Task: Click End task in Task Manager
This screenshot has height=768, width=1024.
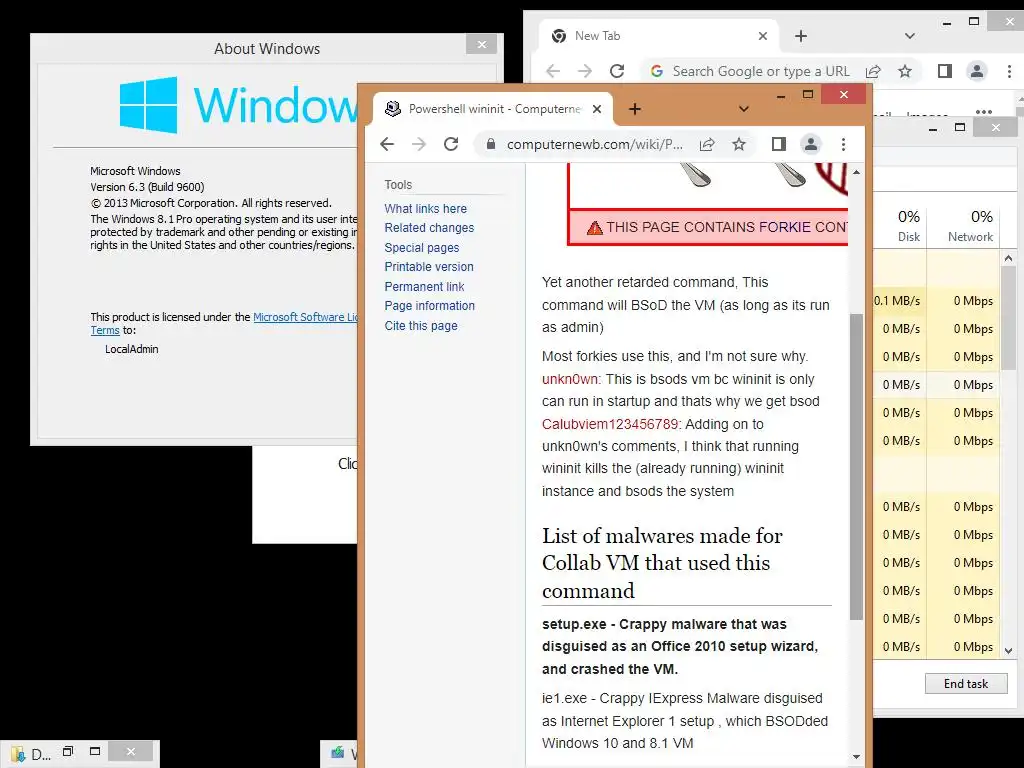Action: [966, 684]
